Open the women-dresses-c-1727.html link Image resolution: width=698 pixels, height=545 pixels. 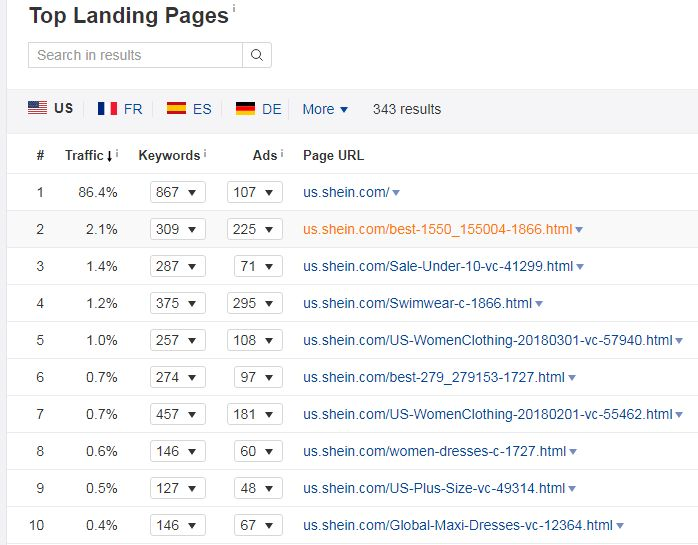(434, 451)
